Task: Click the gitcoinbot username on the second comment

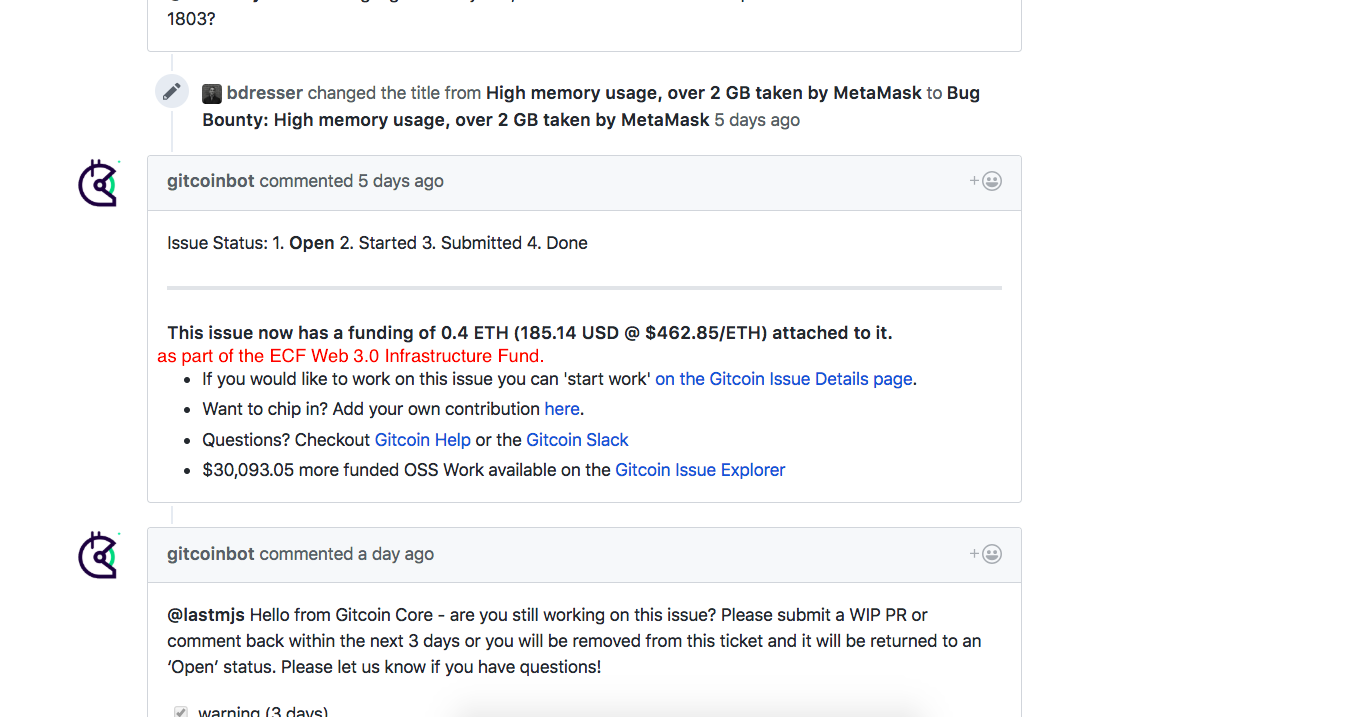Action: (211, 553)
